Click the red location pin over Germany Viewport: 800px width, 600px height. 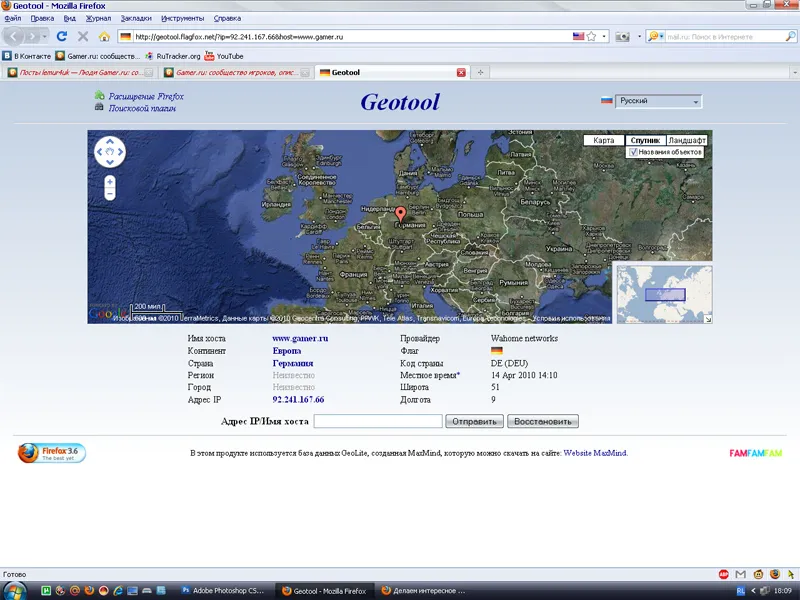pyautogui.click(x=401, y=213)
